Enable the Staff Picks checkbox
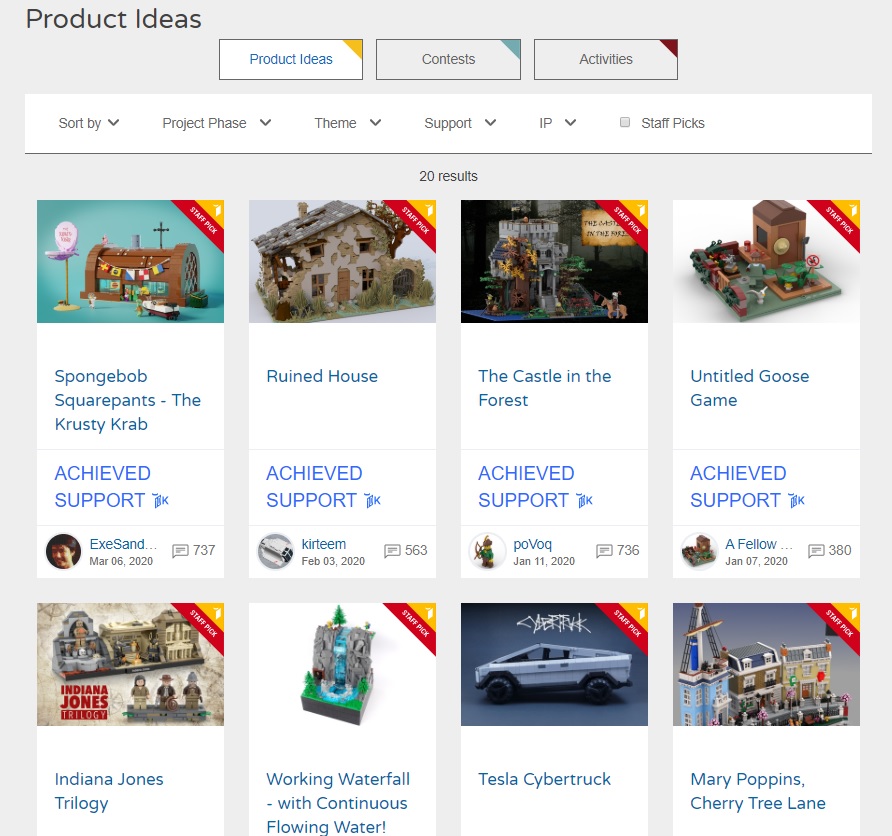The width and height of the screenshot is (892, 836). tap(625, 122)
